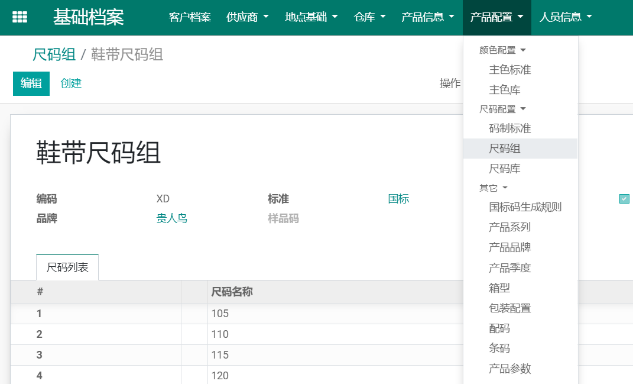Open the 贵人鸟 brand link
This screenshot has width=633, height=384.
click(x=172, y=218)
